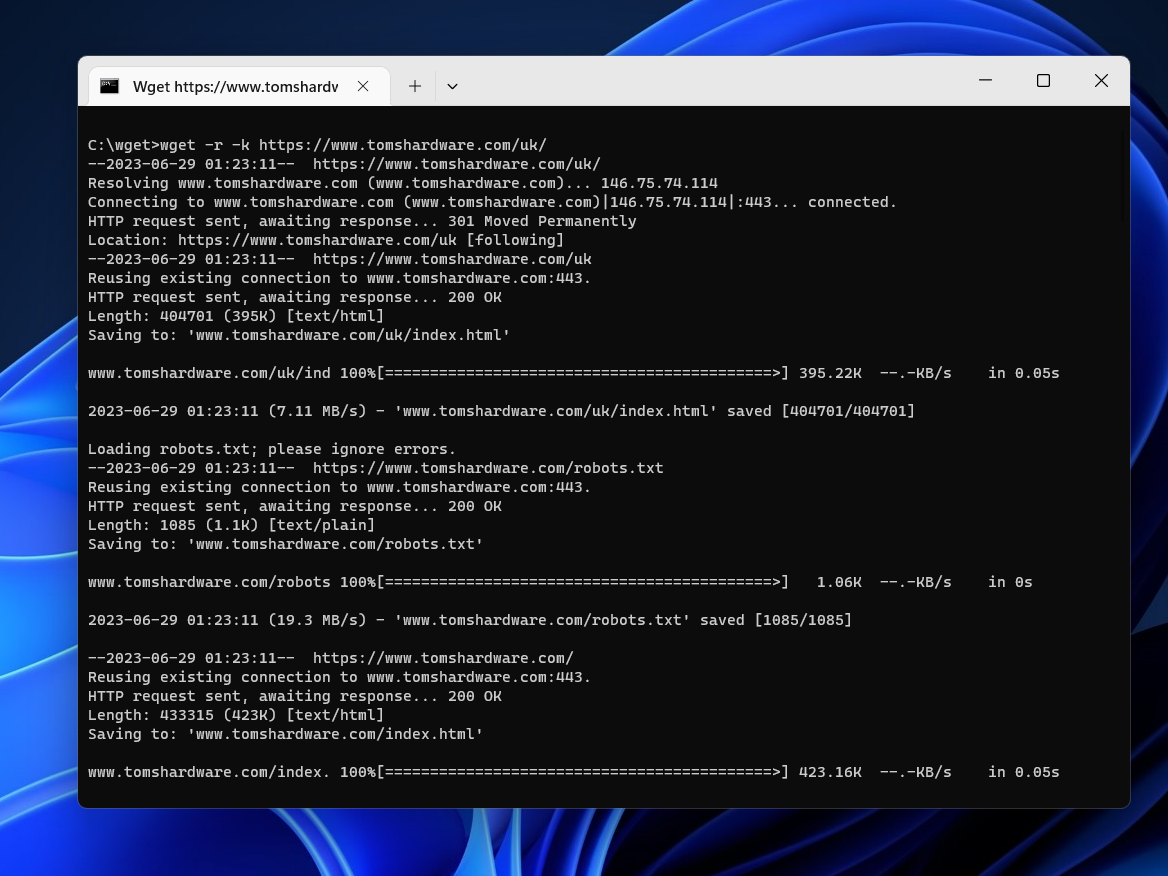
Task: Open a new terminal tab
Action: (x=415, y=86)
